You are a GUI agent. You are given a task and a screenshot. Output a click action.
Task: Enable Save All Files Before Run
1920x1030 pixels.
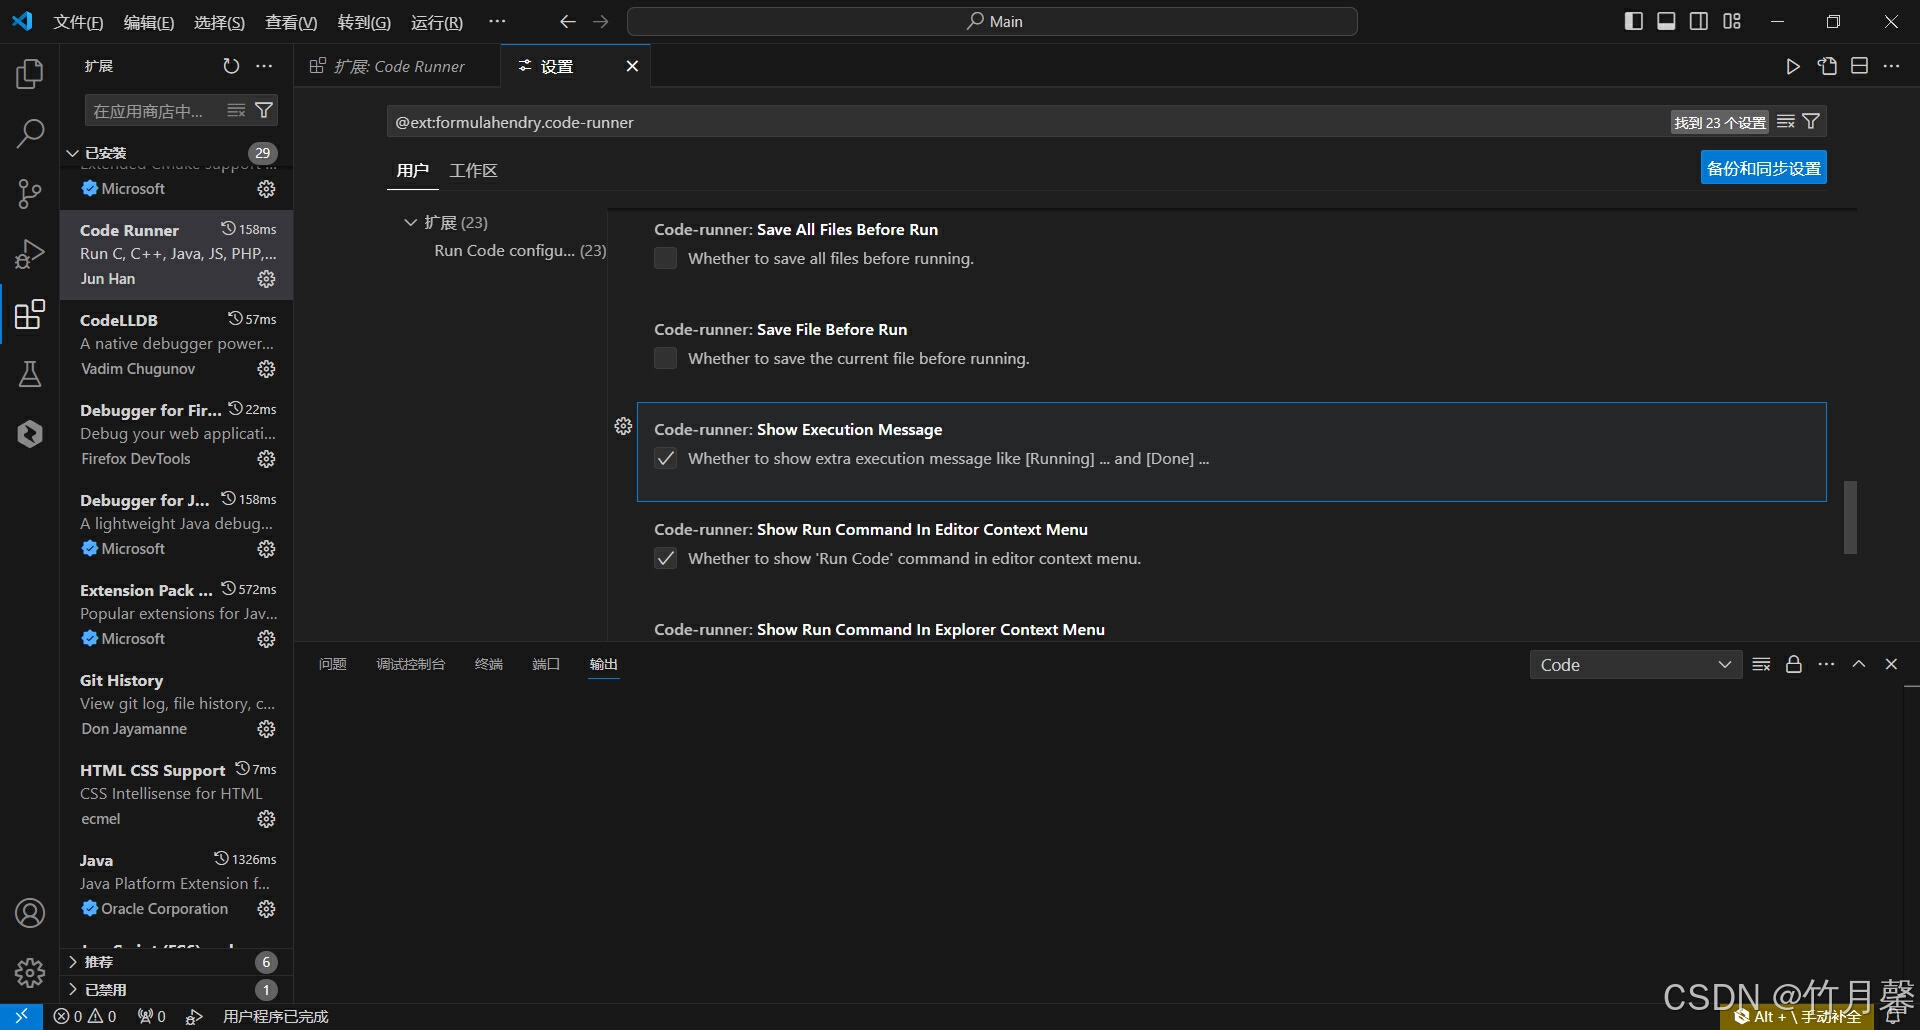(665, 259)
